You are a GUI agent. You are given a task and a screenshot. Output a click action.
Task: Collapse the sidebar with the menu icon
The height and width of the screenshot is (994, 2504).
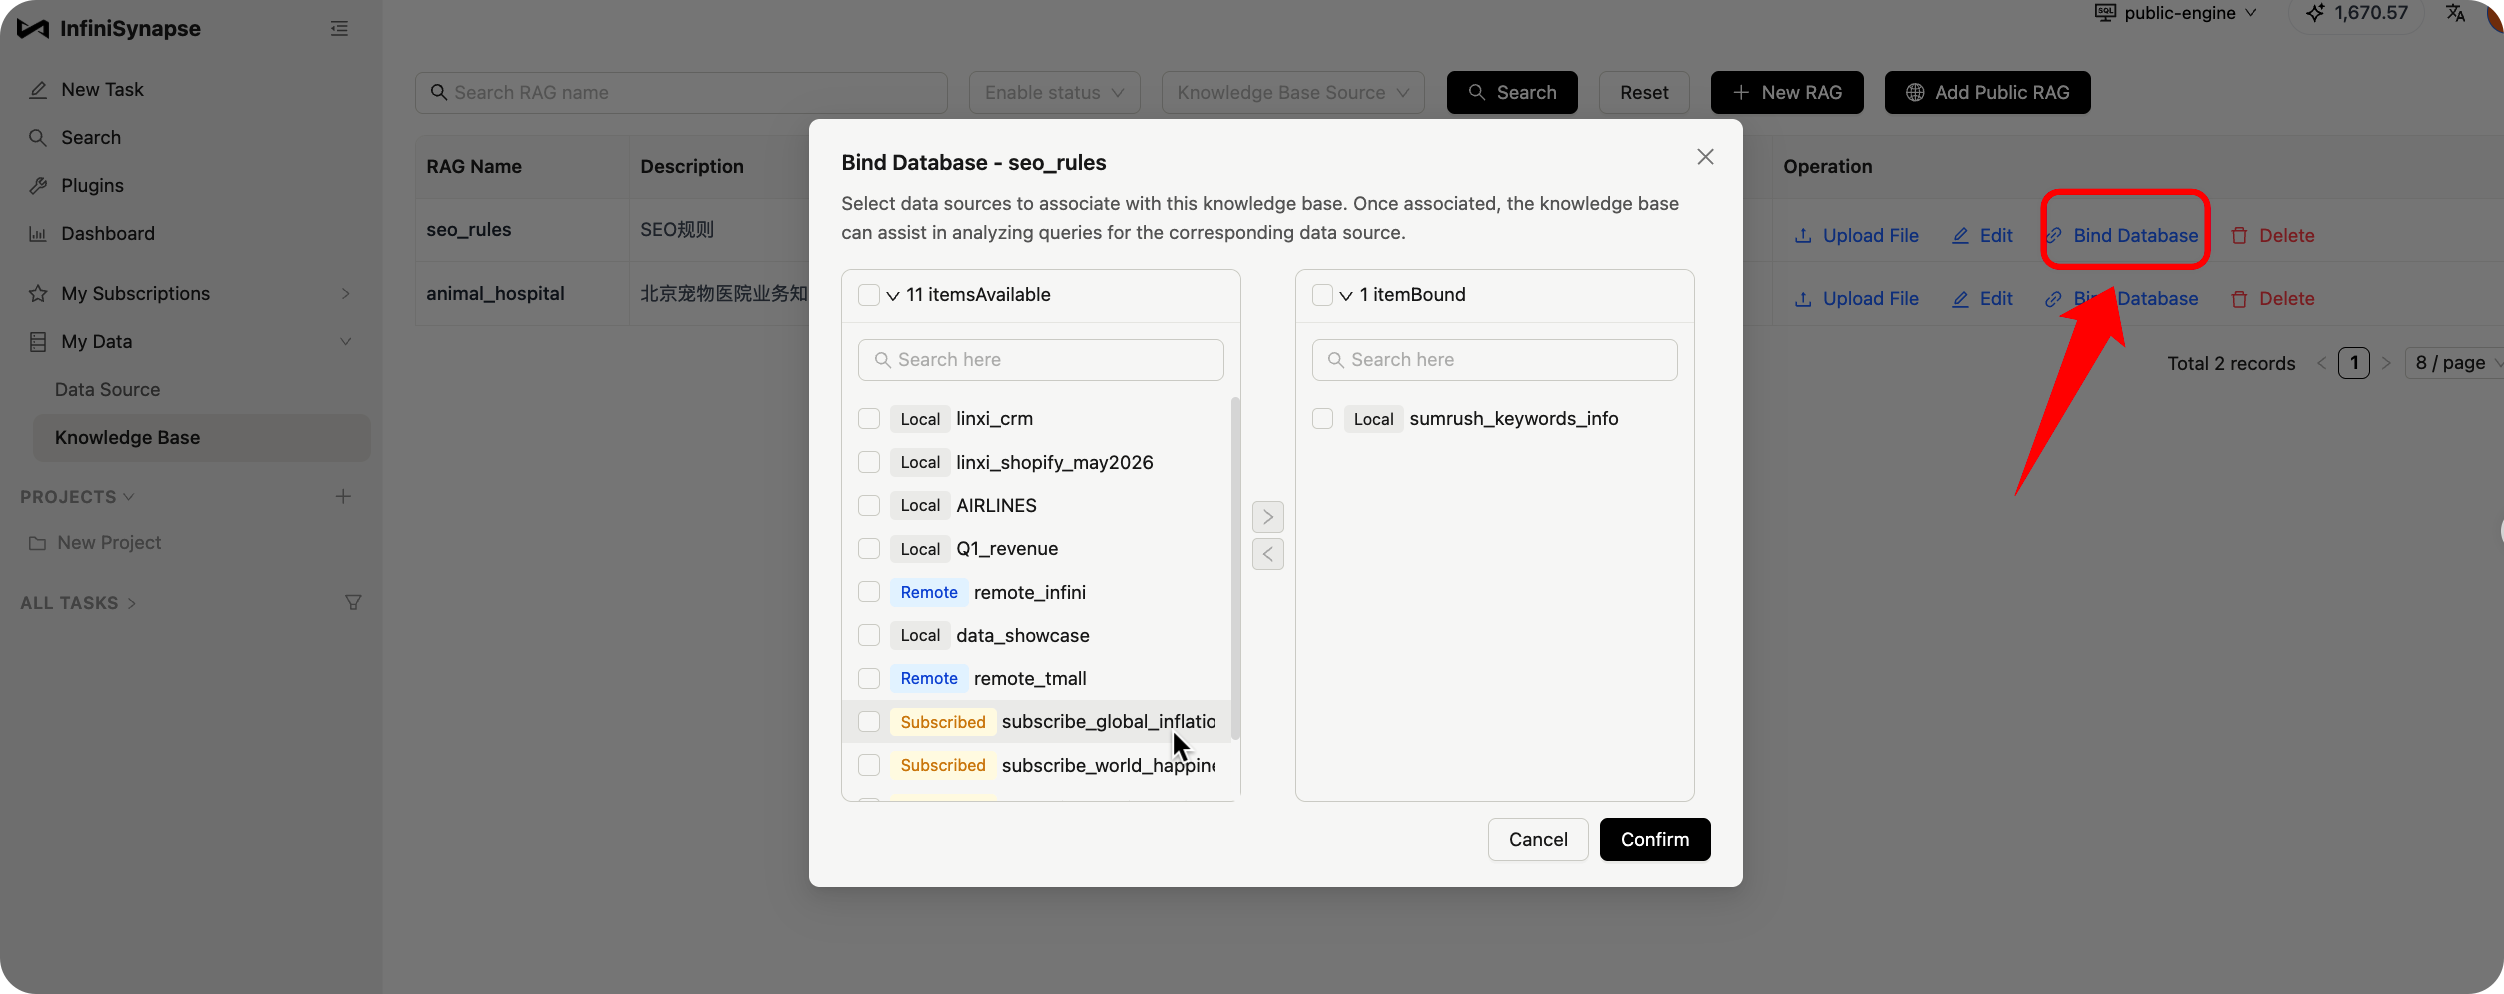[x=339, y=28]
